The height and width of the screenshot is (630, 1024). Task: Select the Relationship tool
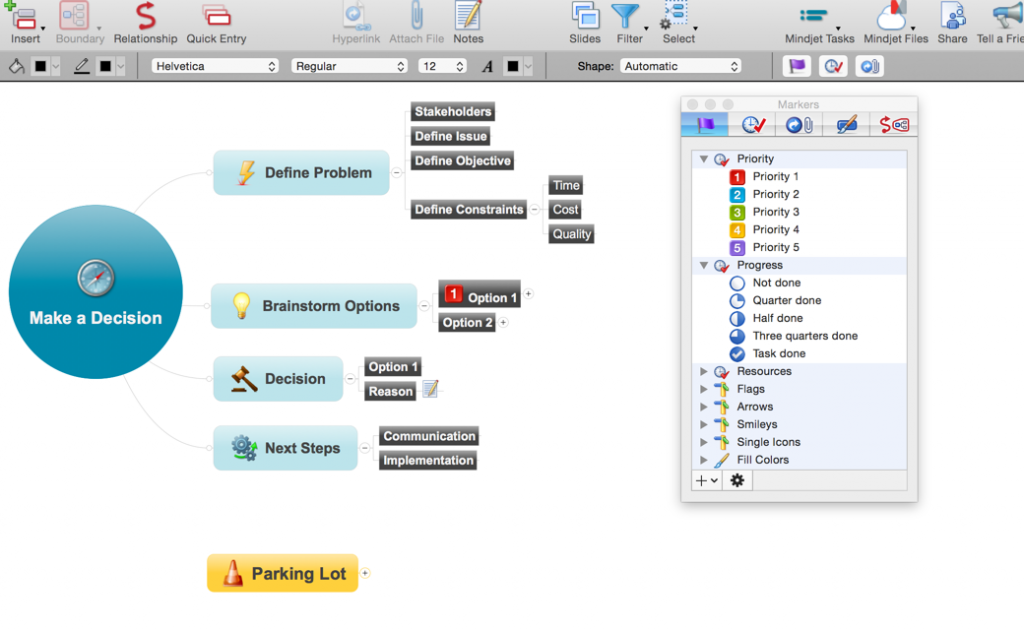coord(145,18)
